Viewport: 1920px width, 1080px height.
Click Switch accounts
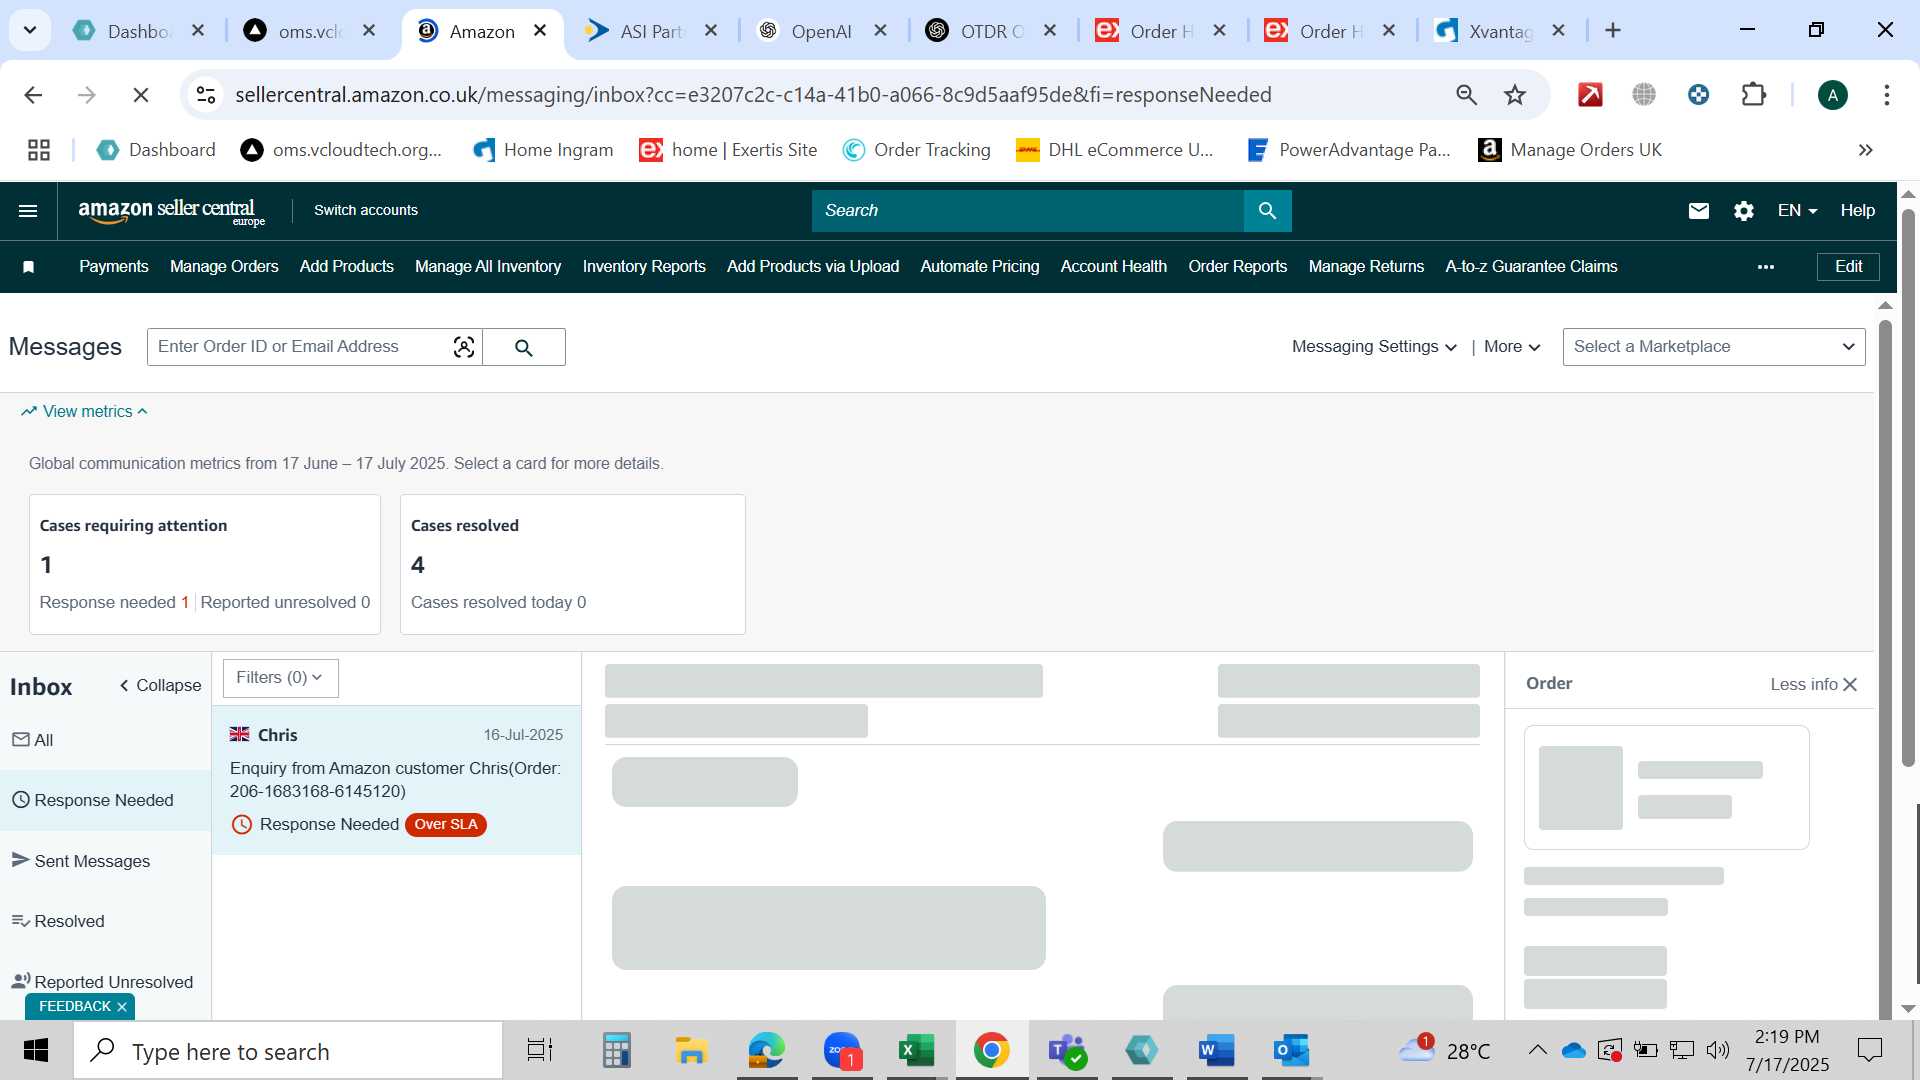tap(366, 211)
